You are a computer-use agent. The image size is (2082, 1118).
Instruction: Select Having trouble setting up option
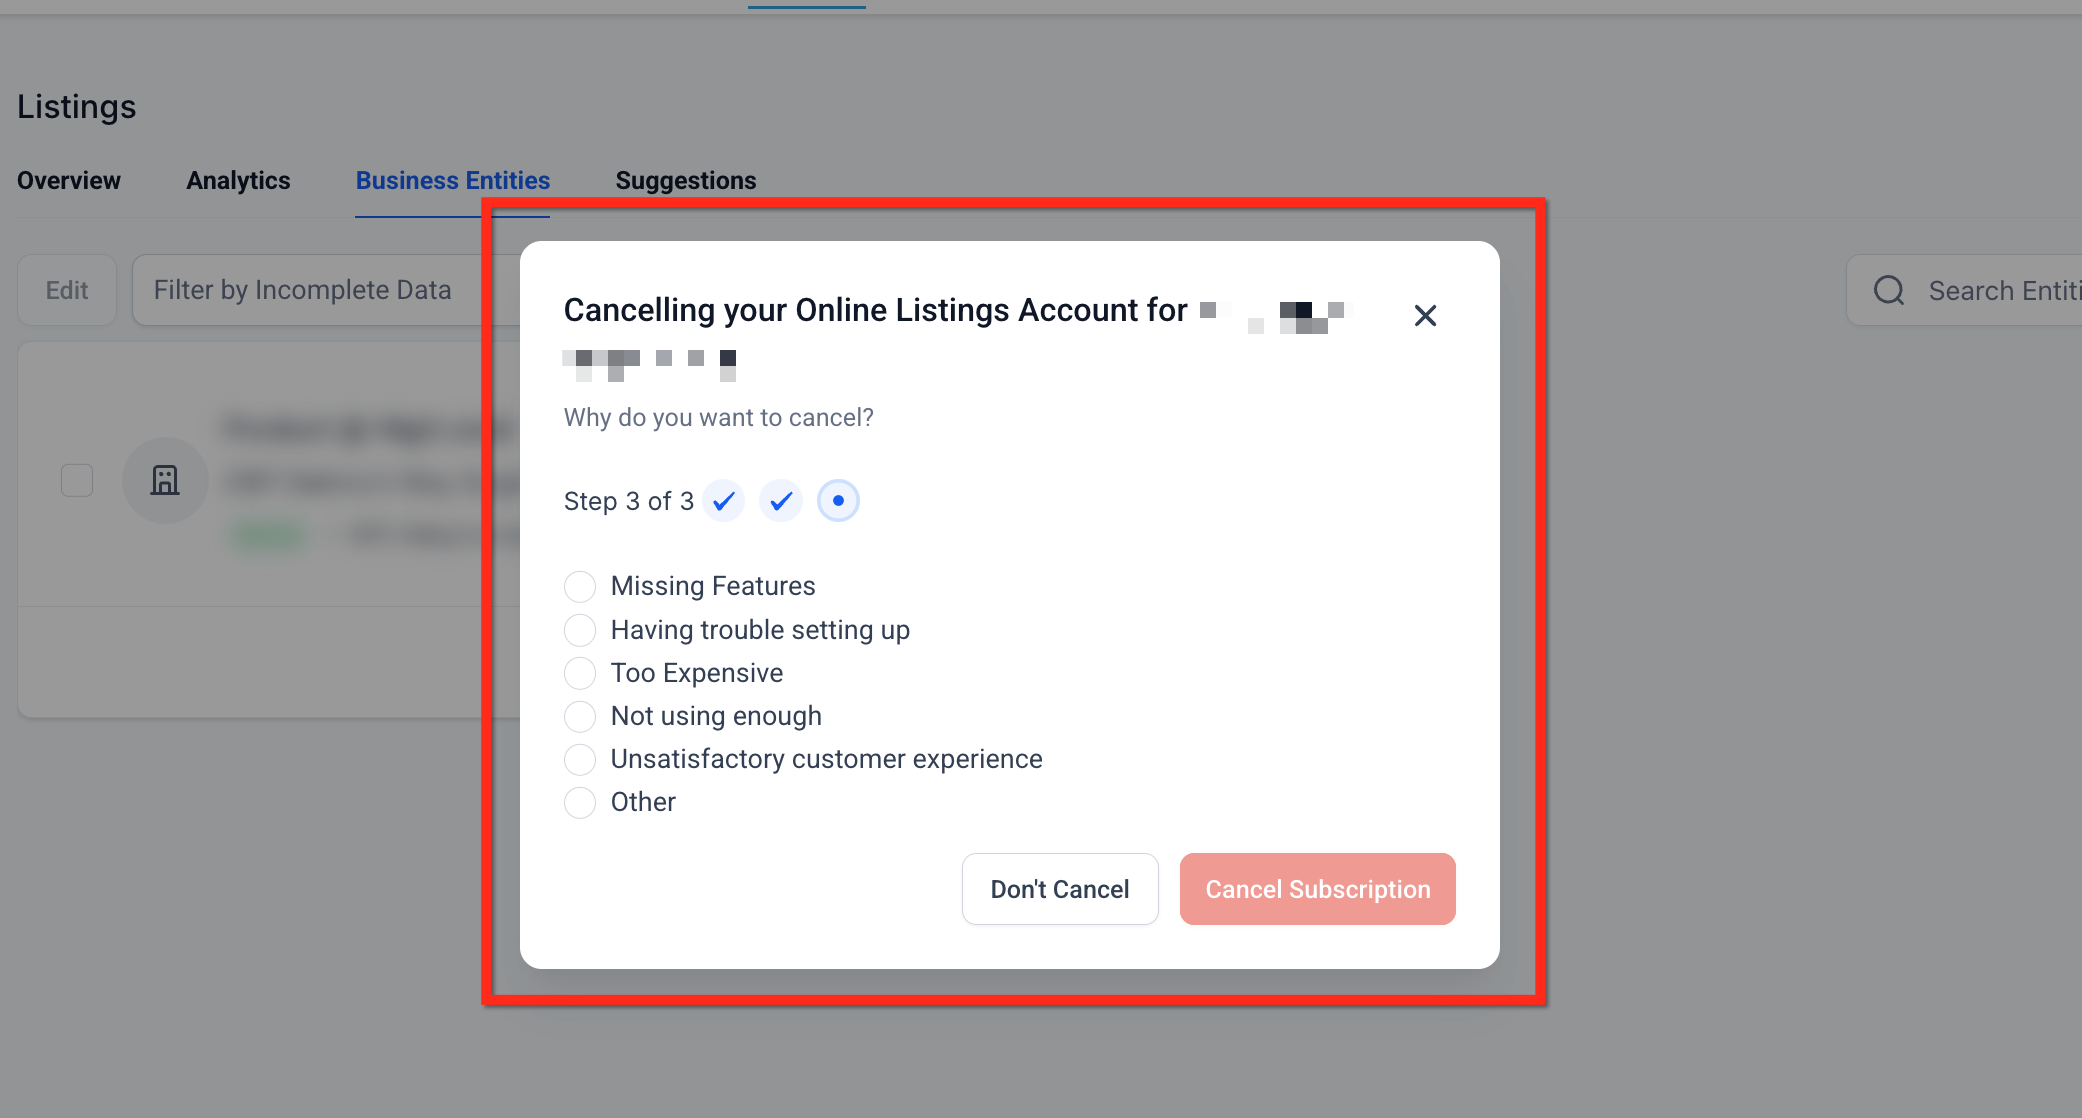(580, 630)
